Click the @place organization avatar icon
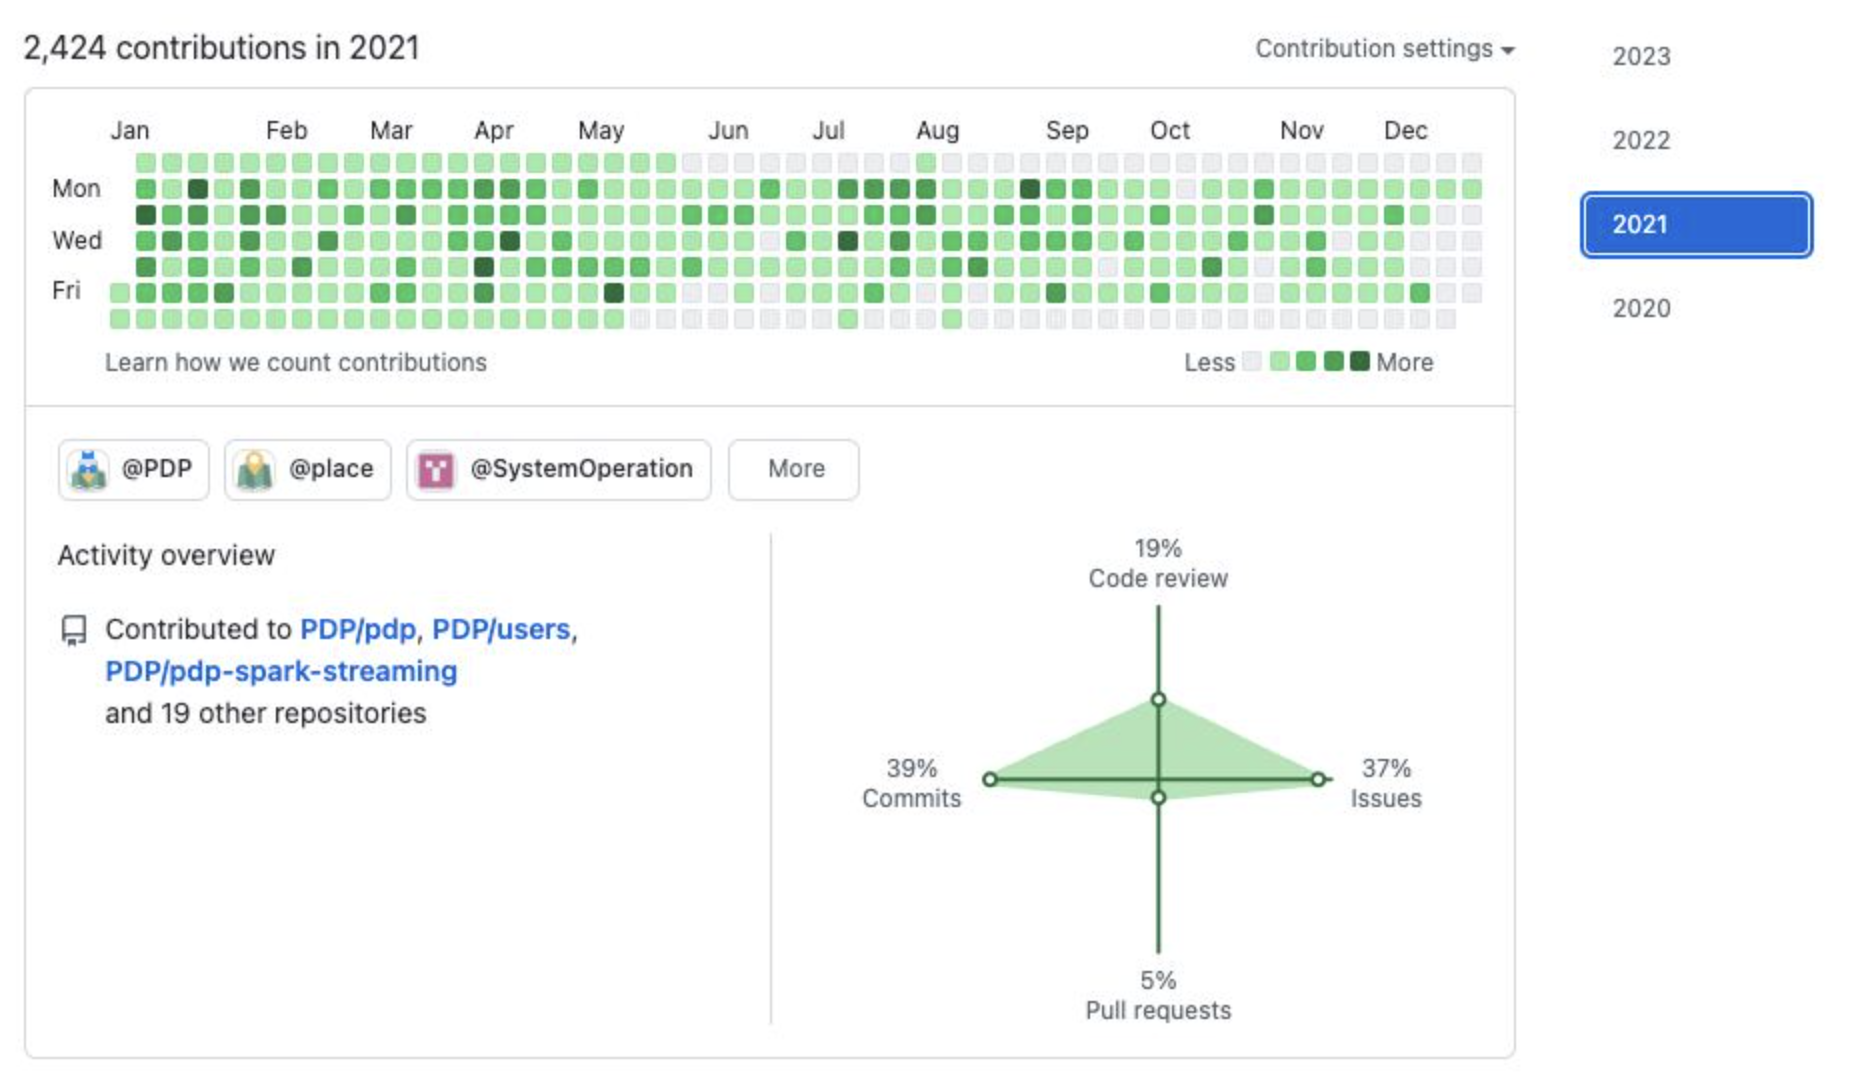 (x=255, y=469)
